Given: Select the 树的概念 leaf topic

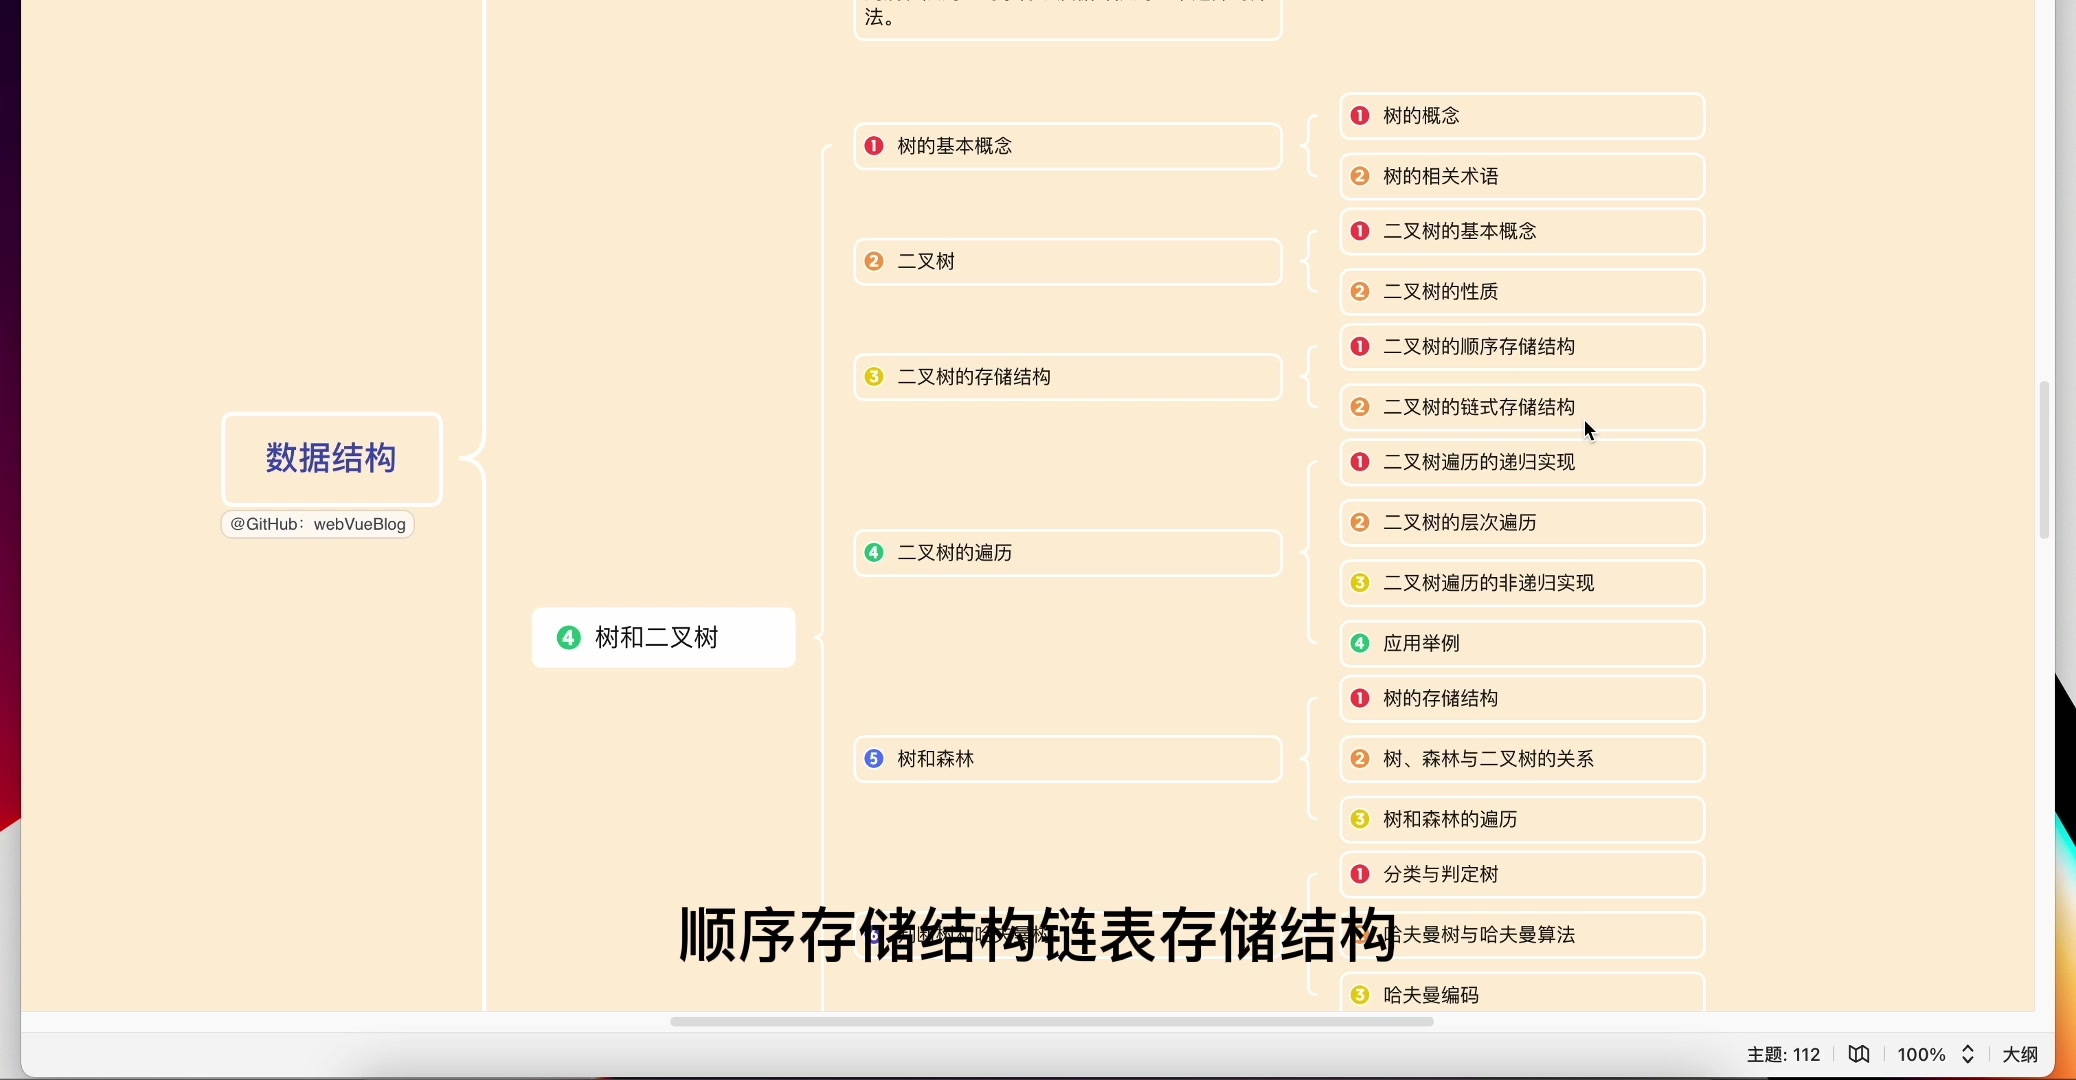Looking at the screenshot, I should tap(1522, 116).
